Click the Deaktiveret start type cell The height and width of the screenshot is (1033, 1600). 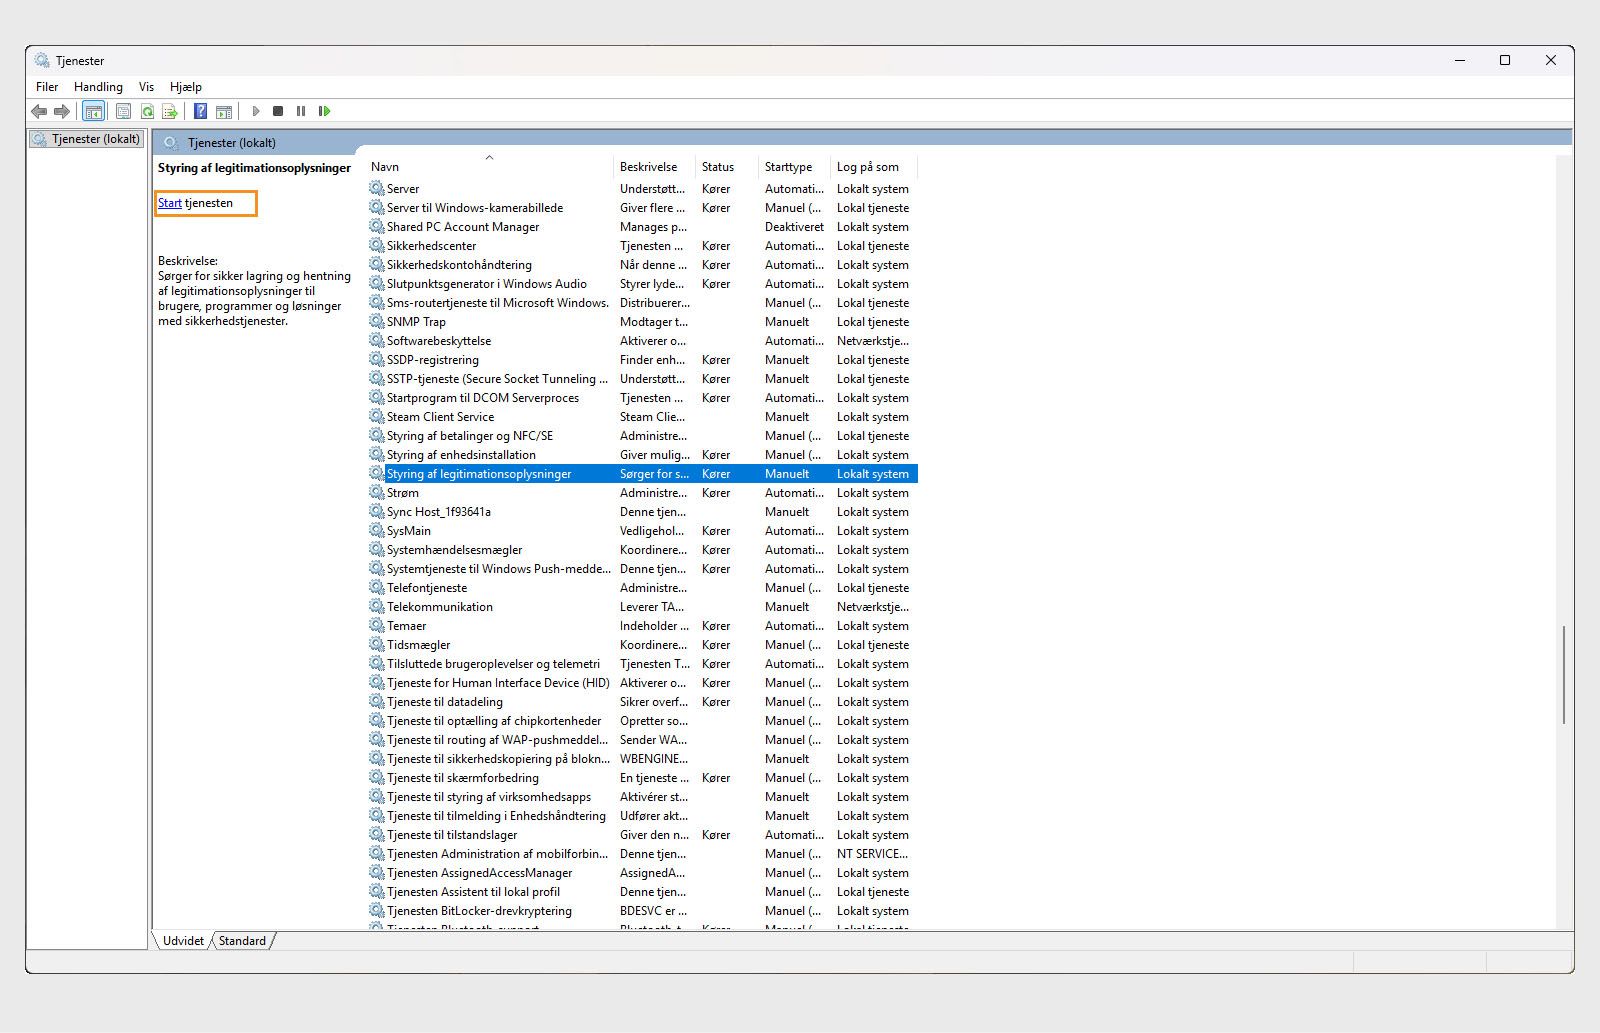(794, 226)
